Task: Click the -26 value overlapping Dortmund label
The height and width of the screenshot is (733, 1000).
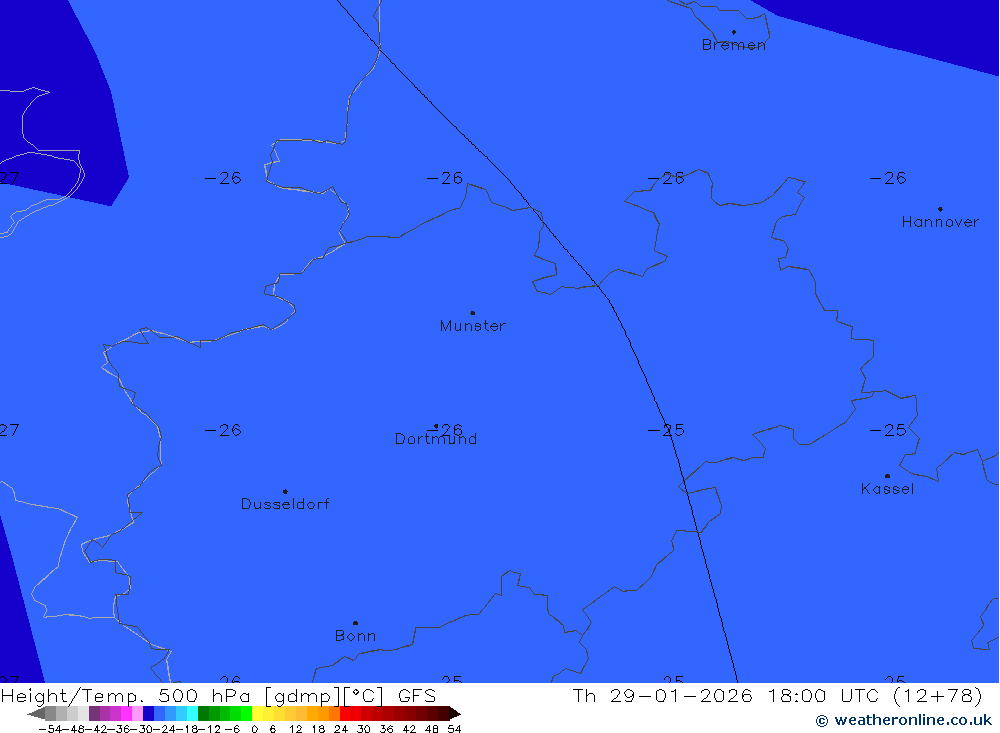Action: pos(445,430)
